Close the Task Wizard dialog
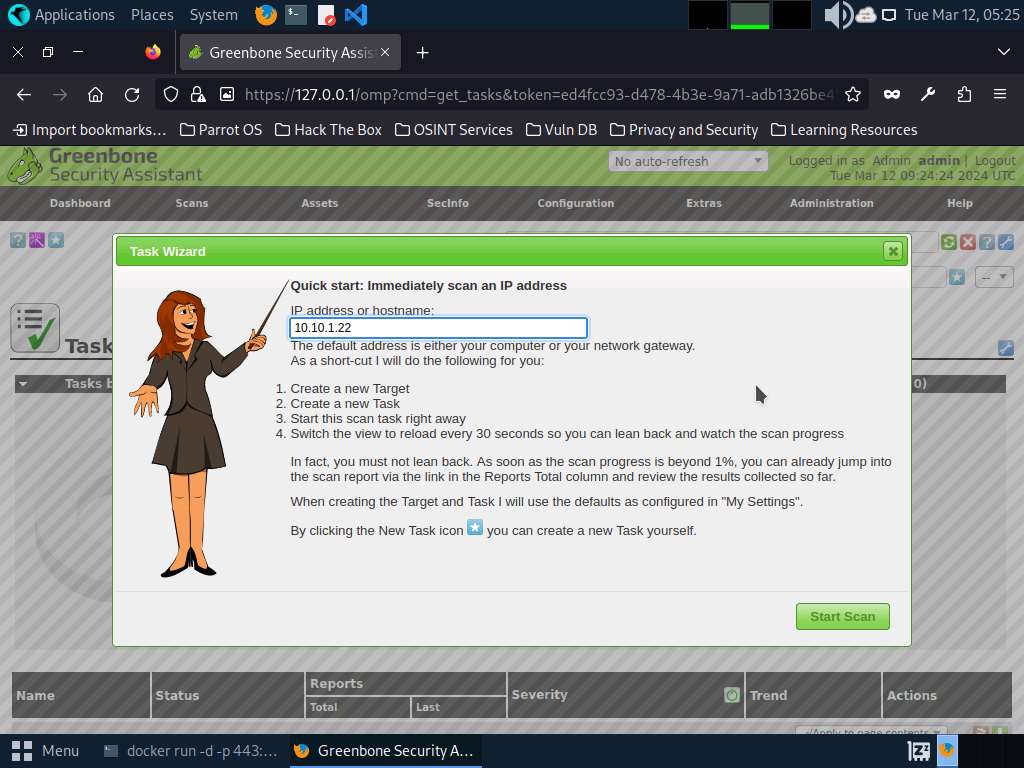This screenshot has width=1024, height=768. point(893,251)
